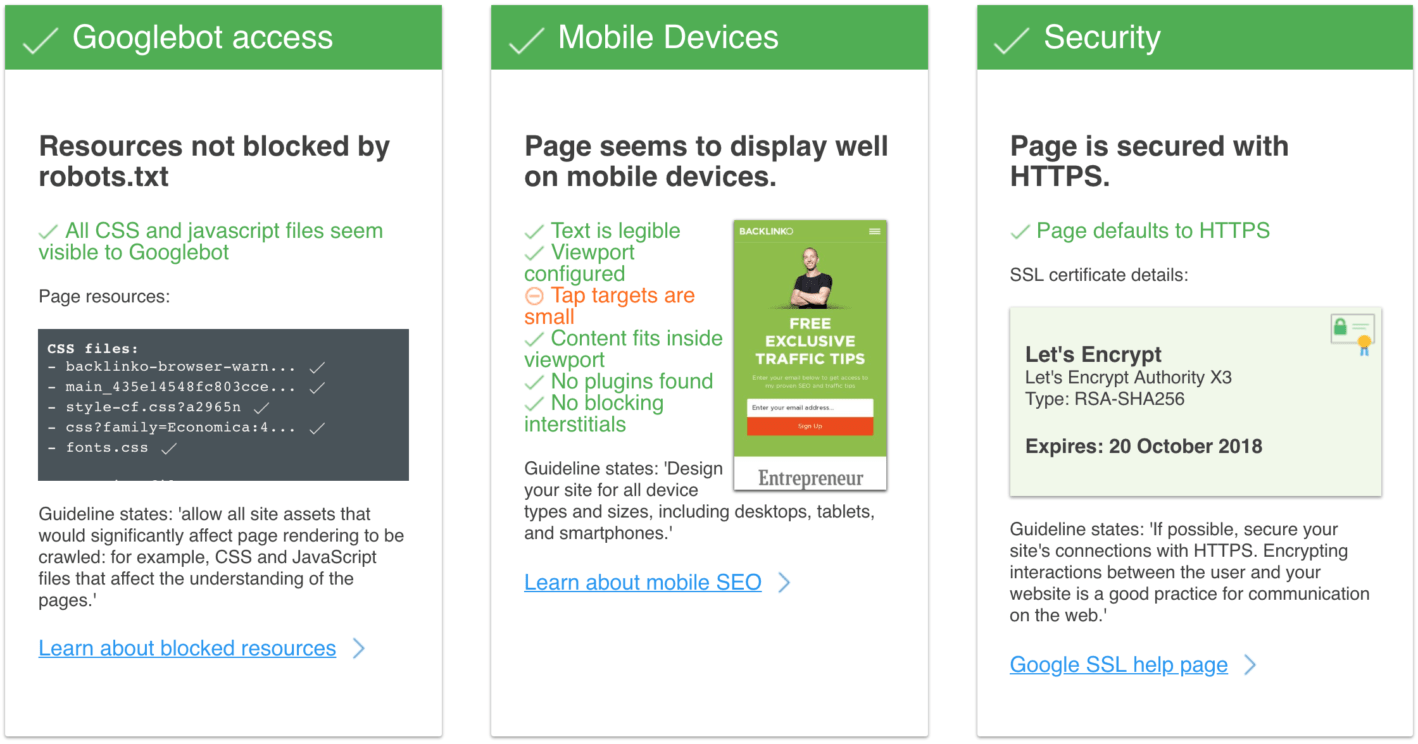Viewport: 1418px width, 744px height.
Task: Open the Google SSL help page link
Action: pos(1118,665)
